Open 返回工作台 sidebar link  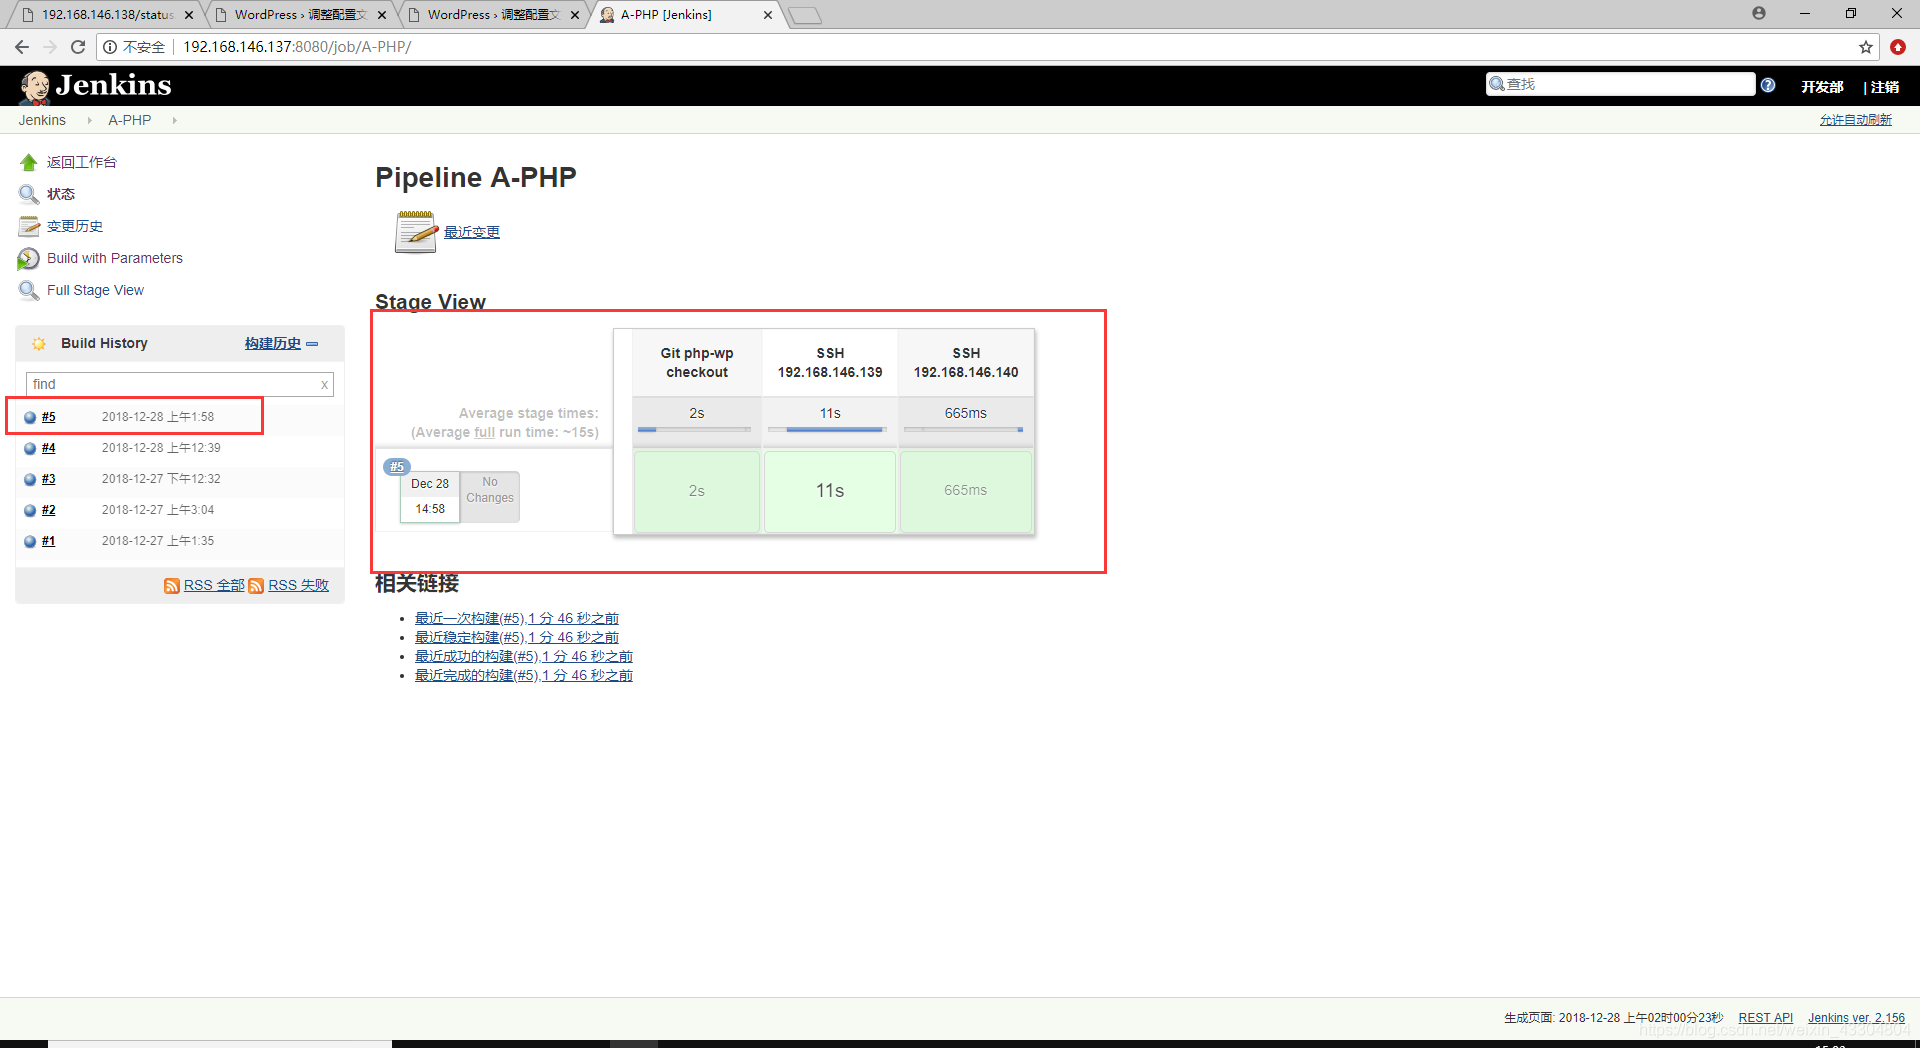82,162
